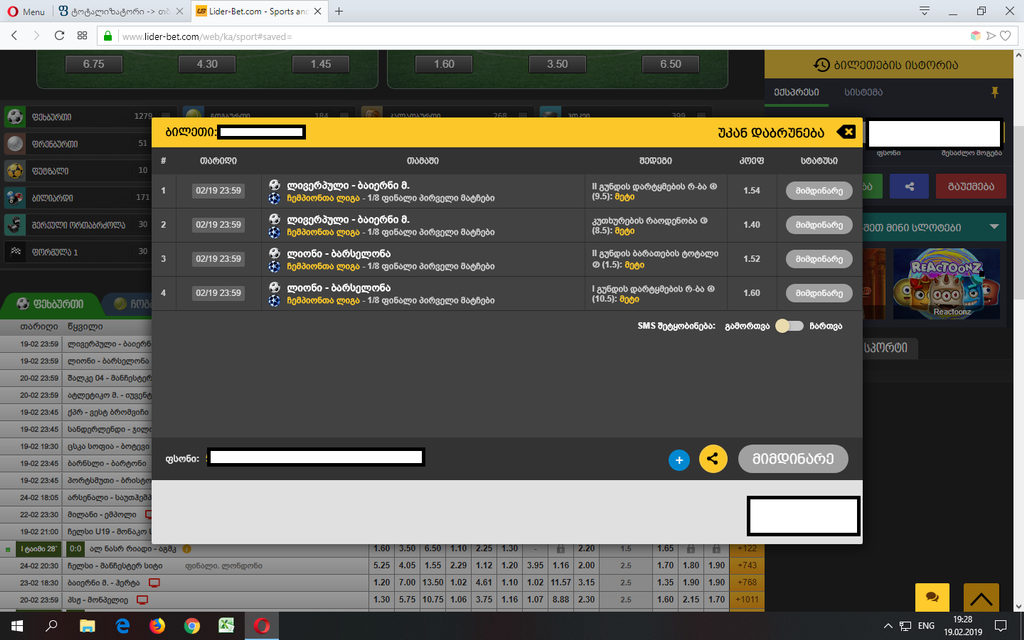Viewport: 1024px width, 640px height.
Task: Click the pin icon in bet slip panel
Action: click(x=995, y=92)
